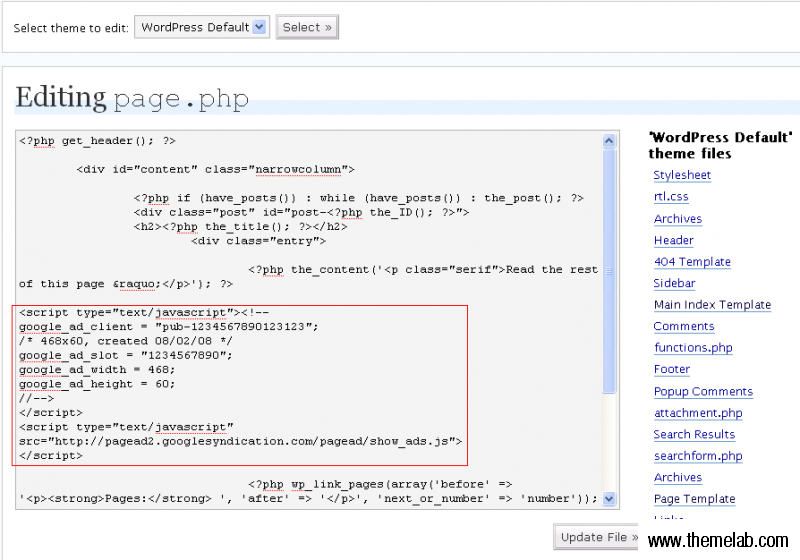Open the Popup Comments file
This screenshot has height=560, width=800.
click(x=703, y=391)
